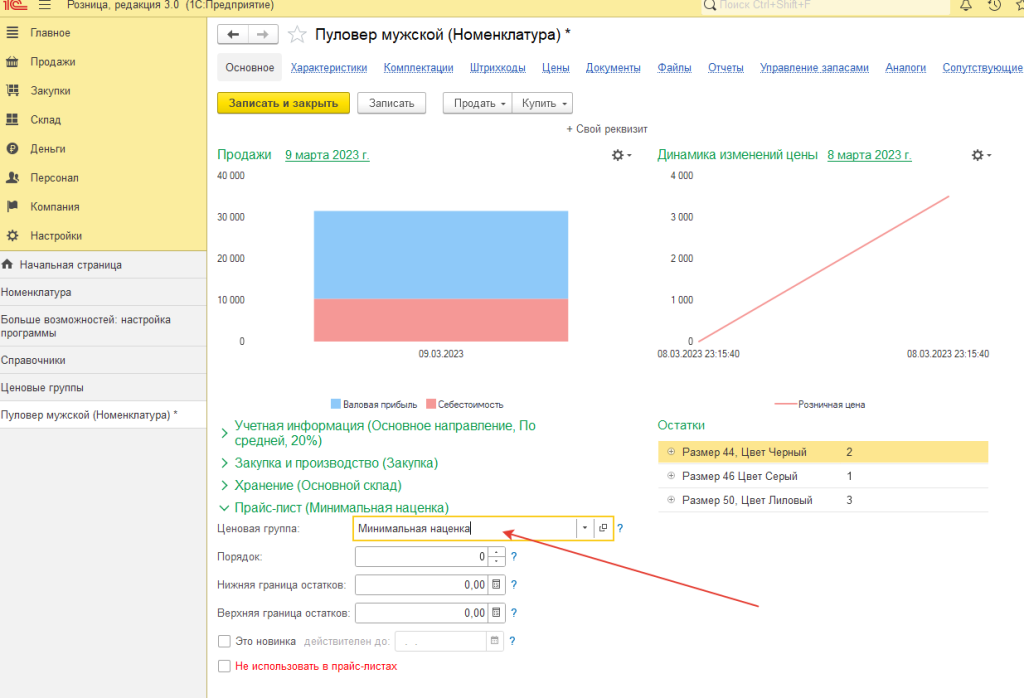Show help for Ценовая группа field

pyautogui.click(x=620, y=528)
